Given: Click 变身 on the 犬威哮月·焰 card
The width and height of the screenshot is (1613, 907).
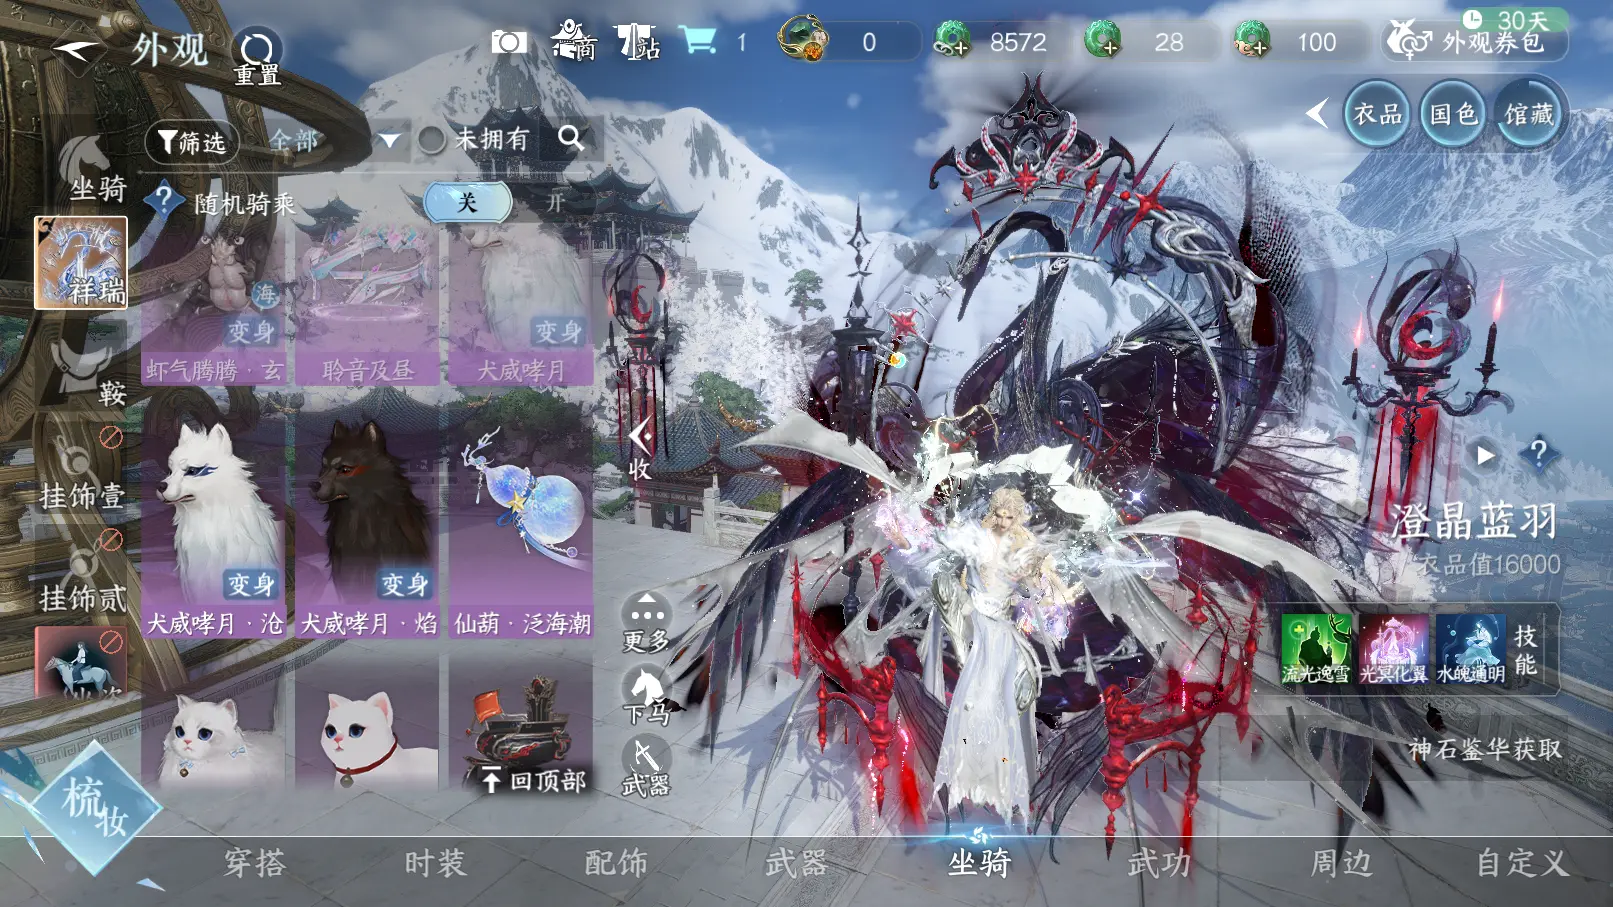Looking at the screenshot, I should 405,584.
